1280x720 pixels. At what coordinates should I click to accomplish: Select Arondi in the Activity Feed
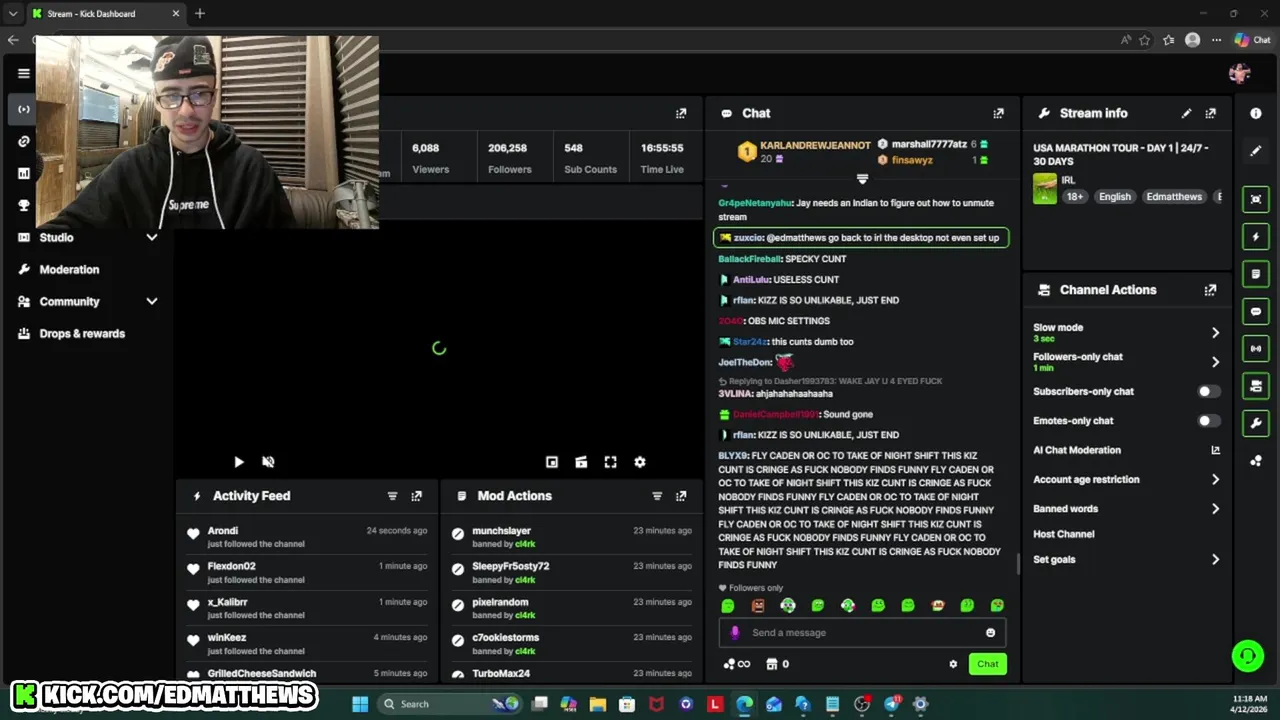(x=223, y=531)
